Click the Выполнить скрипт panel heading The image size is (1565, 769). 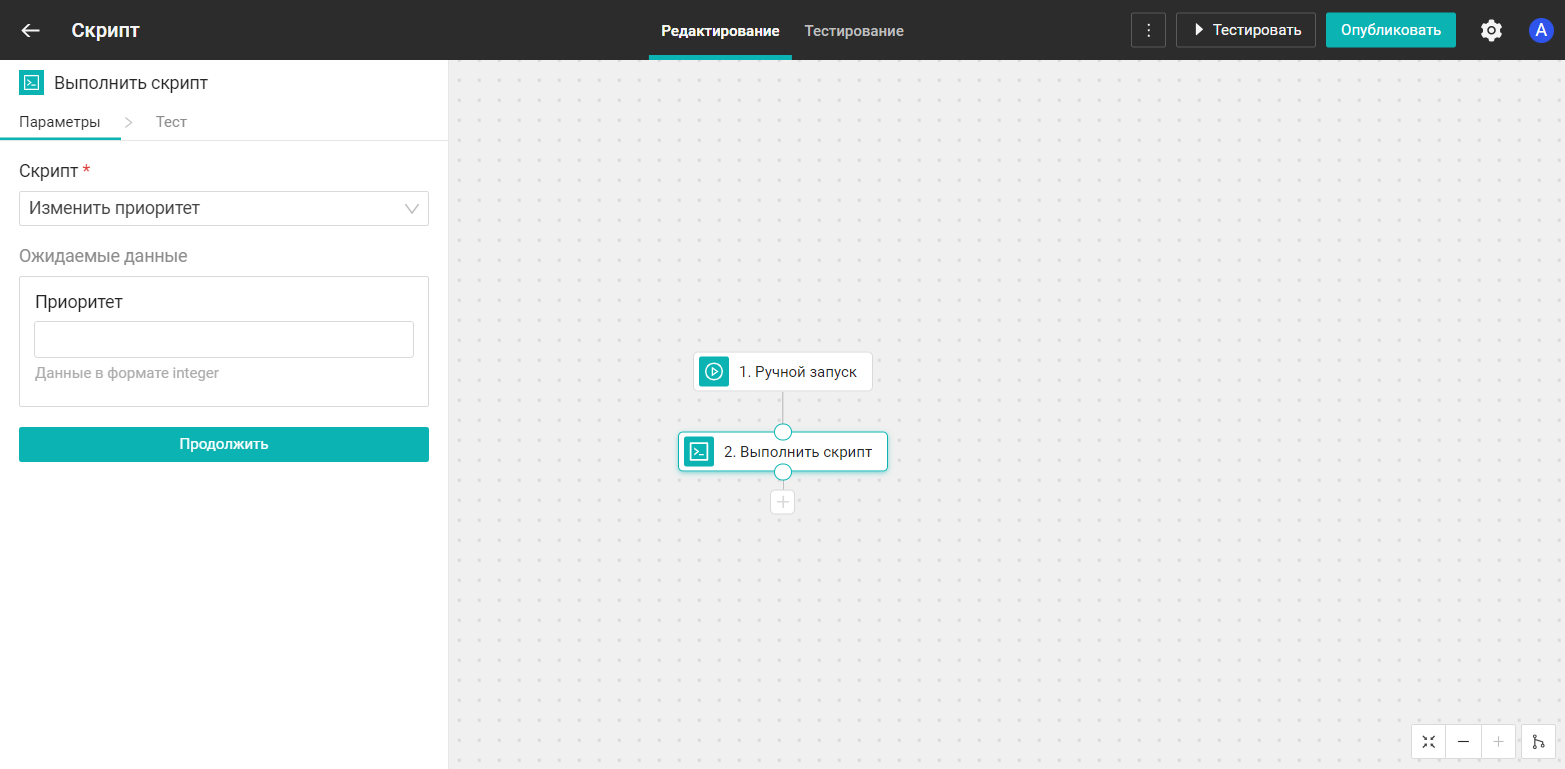(131, 83)
